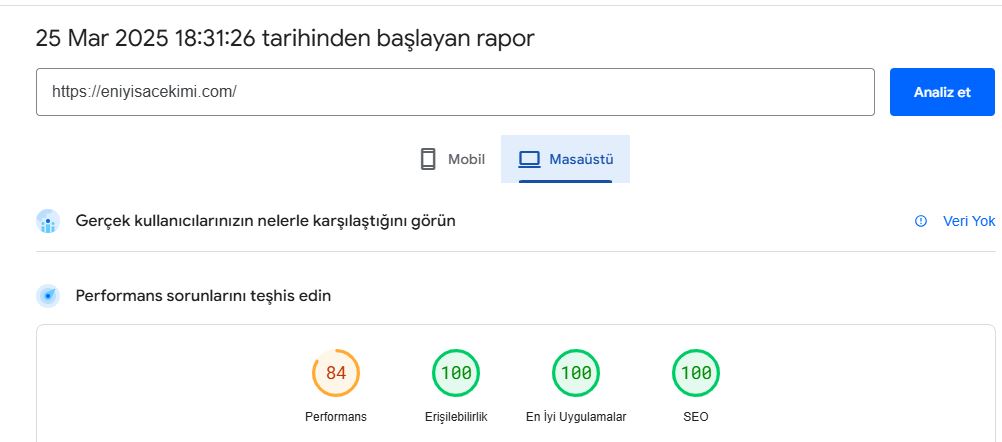This screenshot has height=442, width=1002.
Task: Select the Masaüstü tab
Action: [566, 159]
